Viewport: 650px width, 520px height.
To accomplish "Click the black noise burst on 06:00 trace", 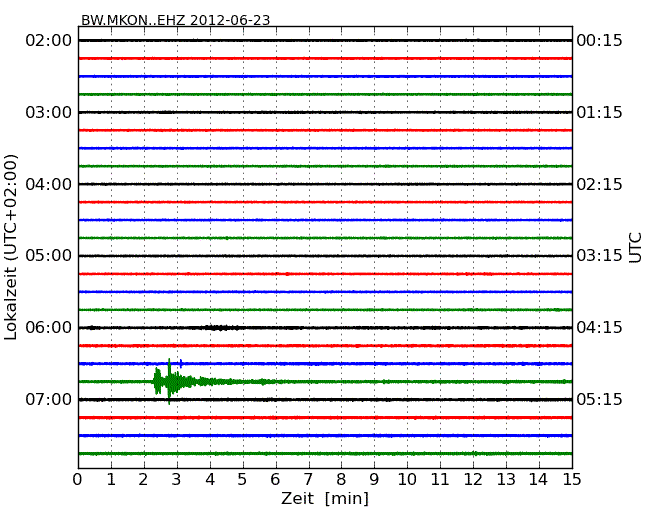I will pyautogui.click(x=216, y=328).
